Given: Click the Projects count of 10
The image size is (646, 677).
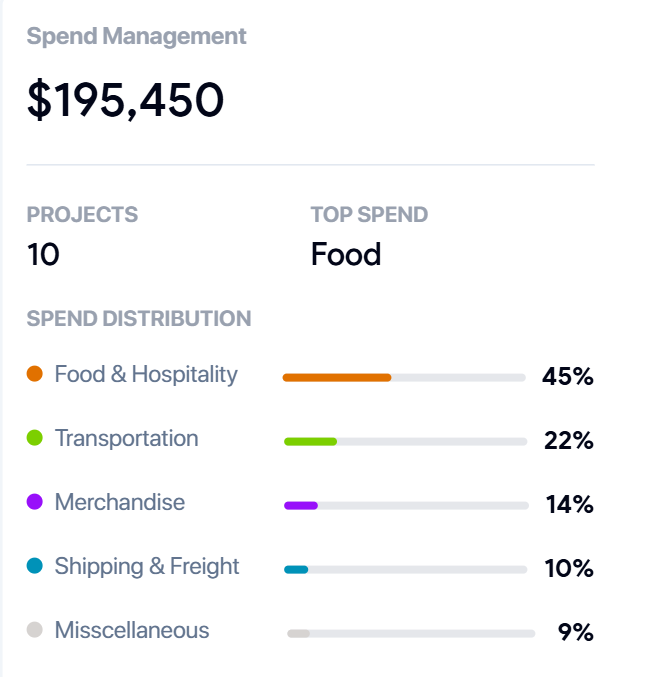Looking at the screenshot, I should click(43, 254).
